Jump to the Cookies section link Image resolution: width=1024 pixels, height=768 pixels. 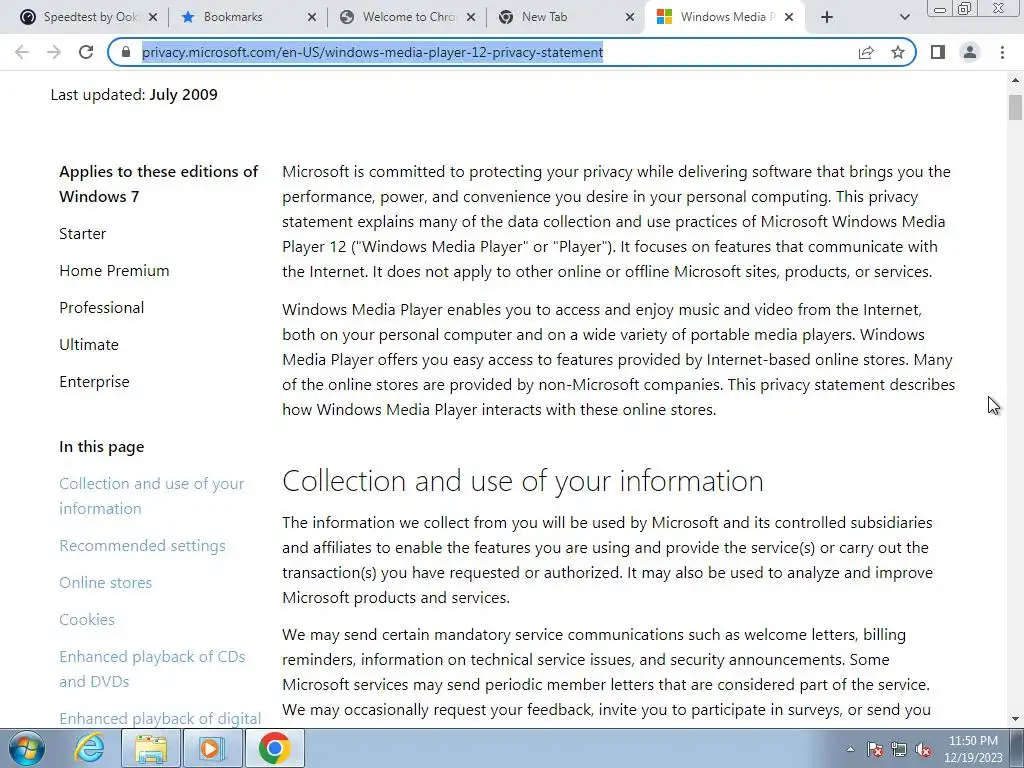(87, 619)
